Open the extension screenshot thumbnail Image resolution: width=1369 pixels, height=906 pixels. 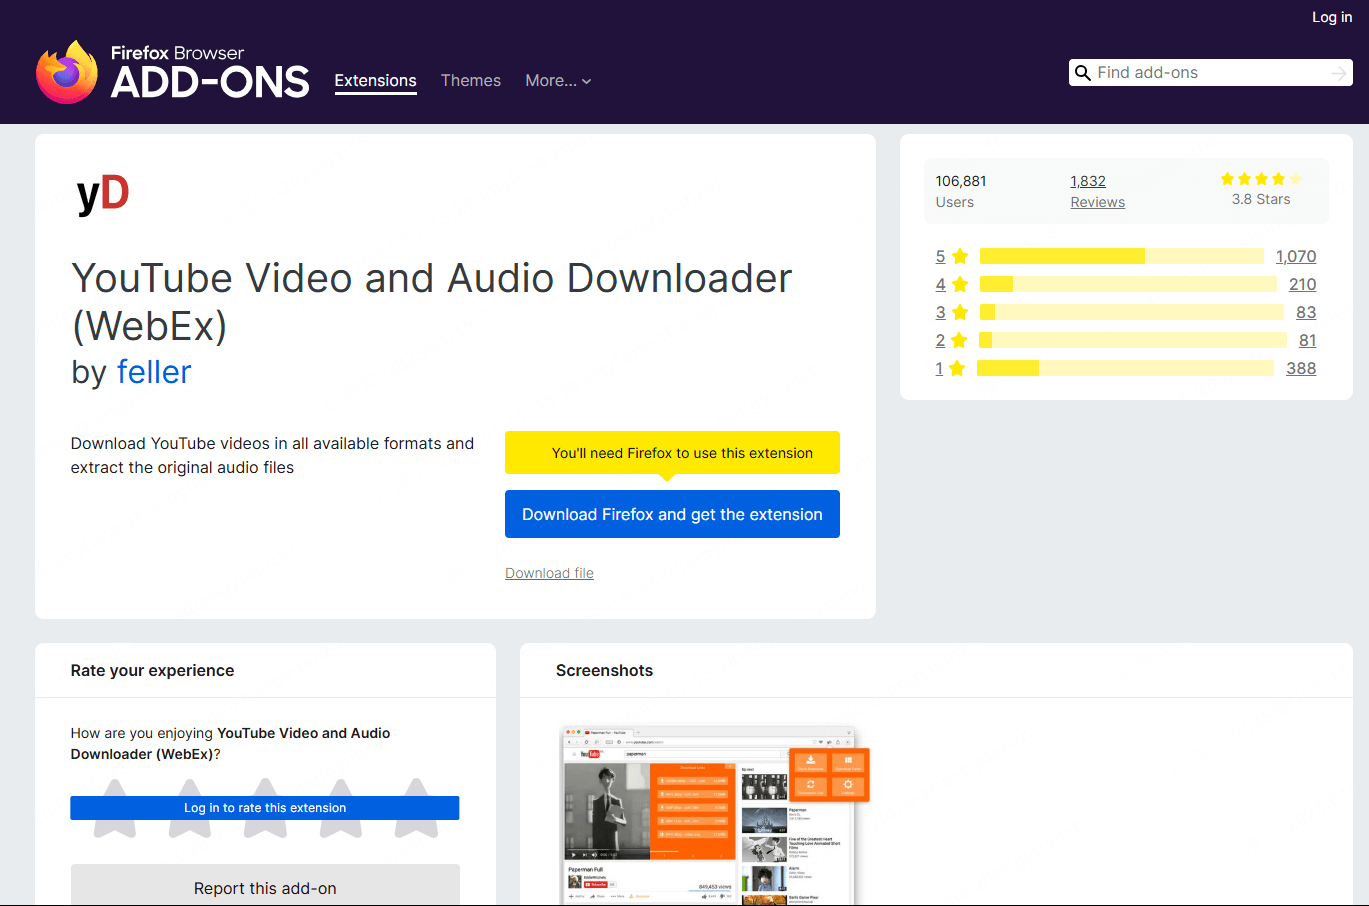click(x=715, y=815)
